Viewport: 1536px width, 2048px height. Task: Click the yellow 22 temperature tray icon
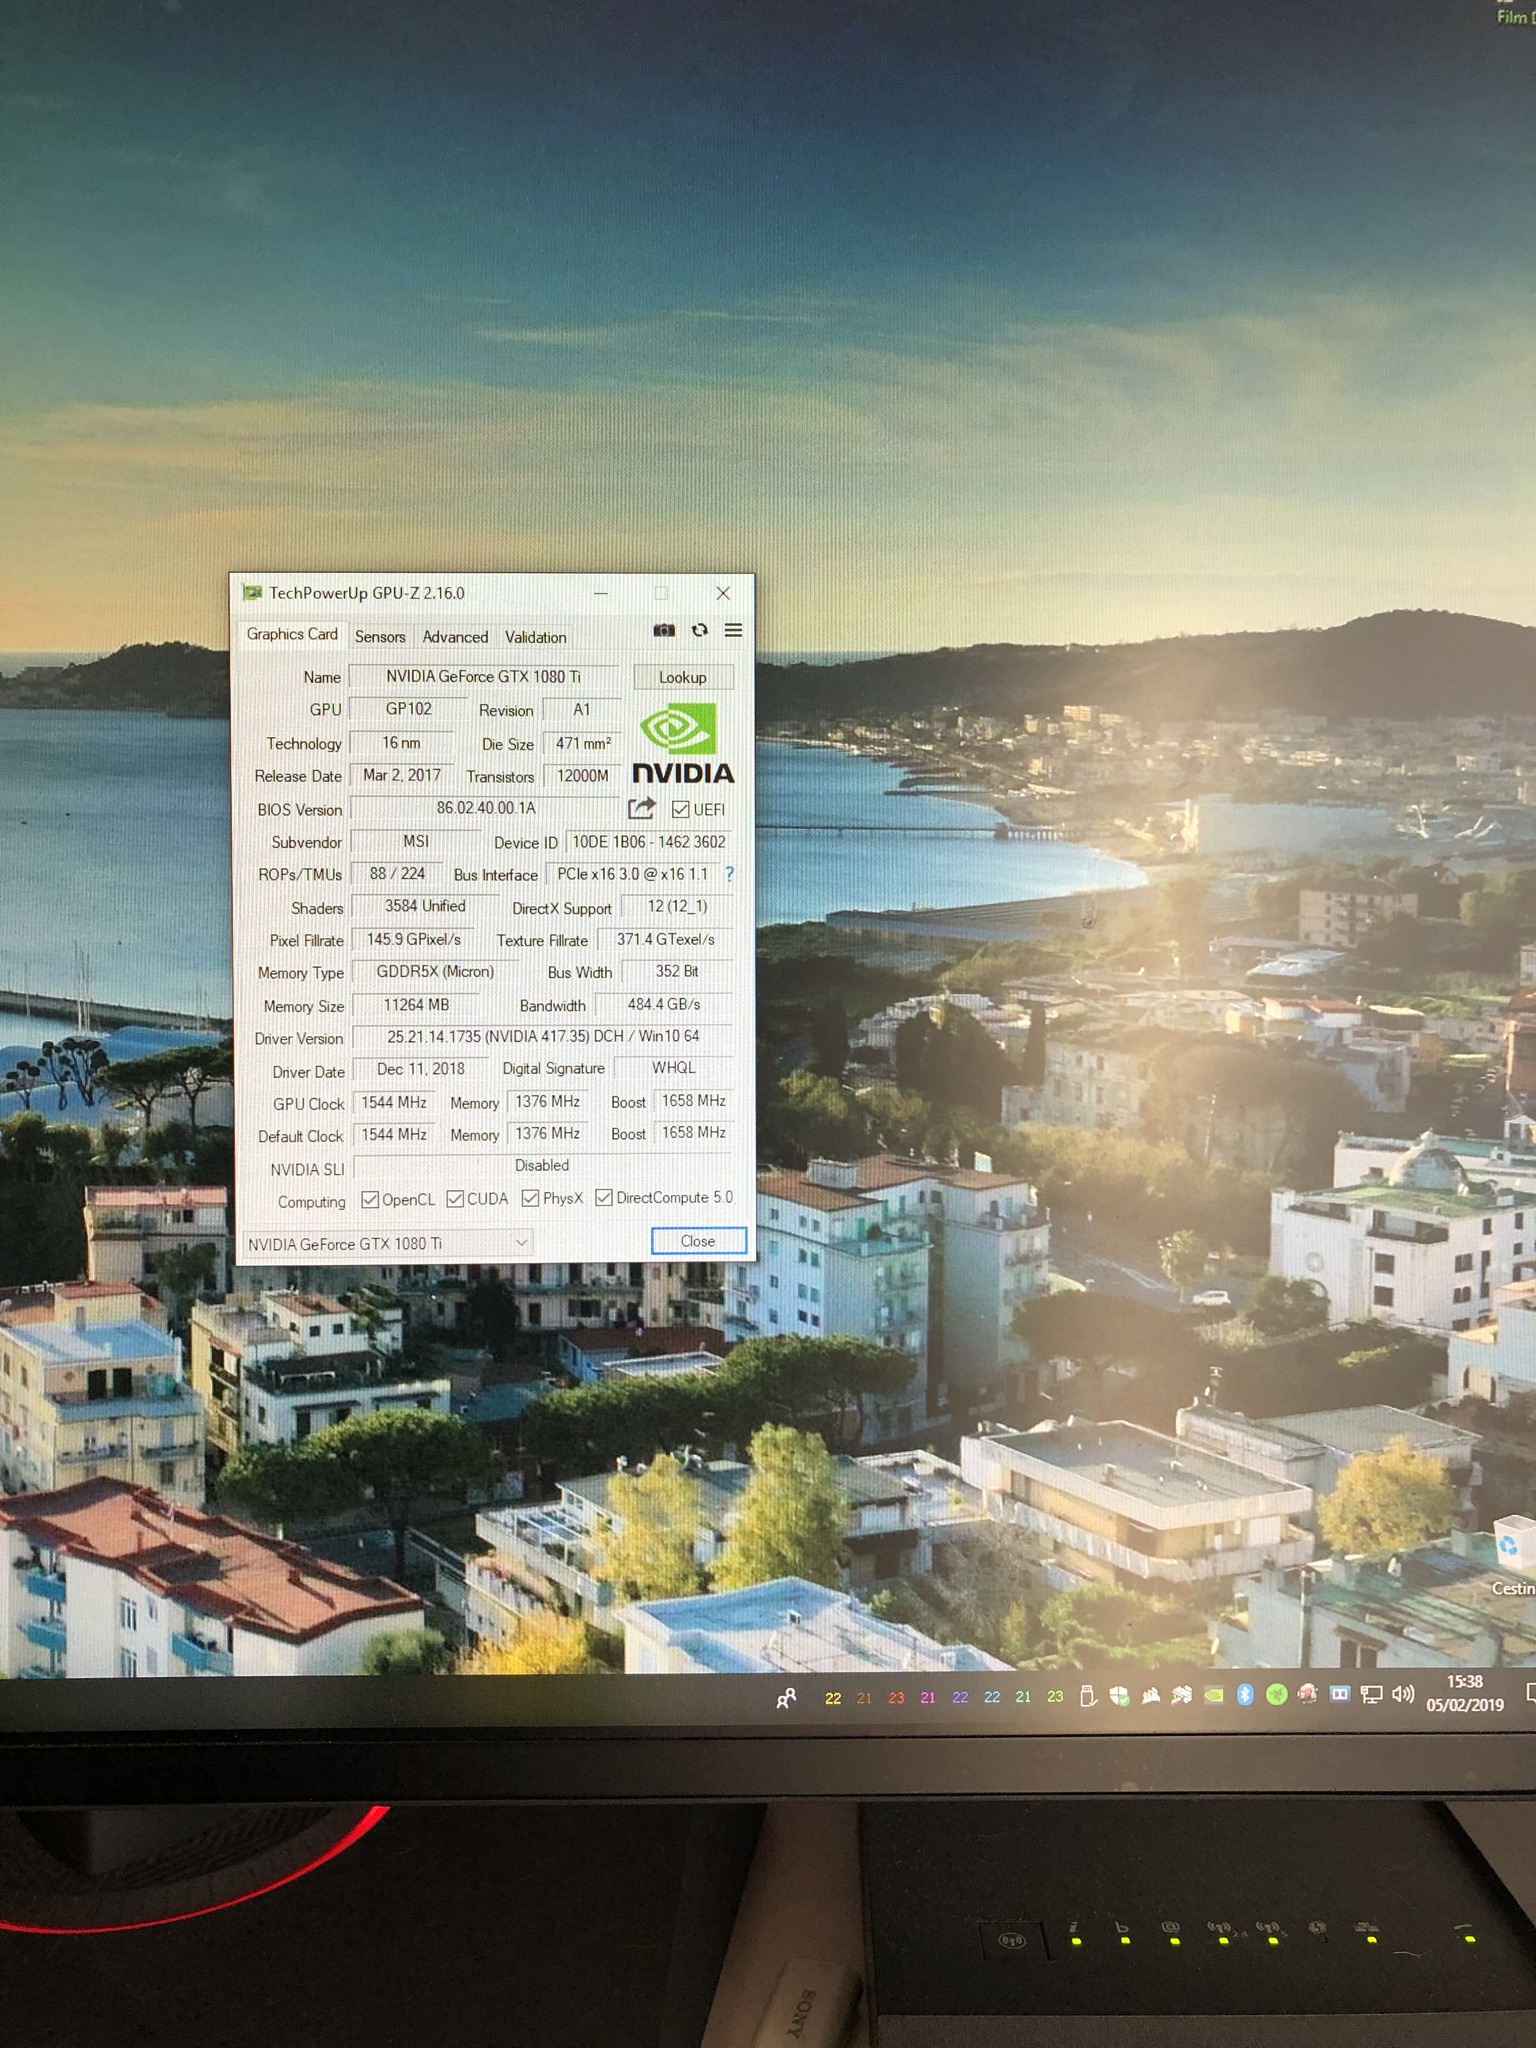(x=833, y=1698)
